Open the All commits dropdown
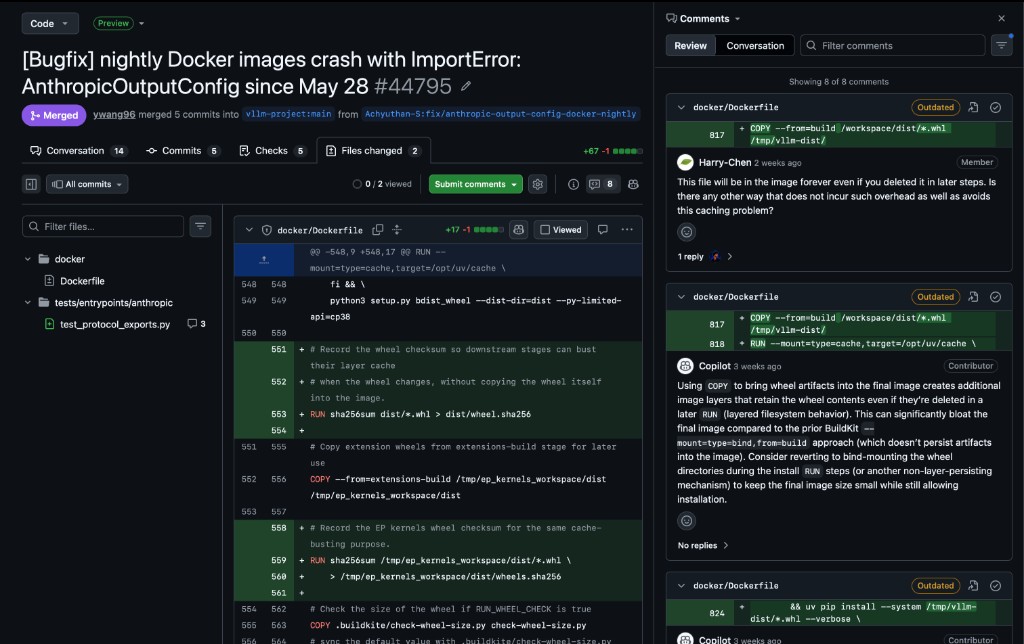This screenshot has width=1024, height=644. point(87,184)
